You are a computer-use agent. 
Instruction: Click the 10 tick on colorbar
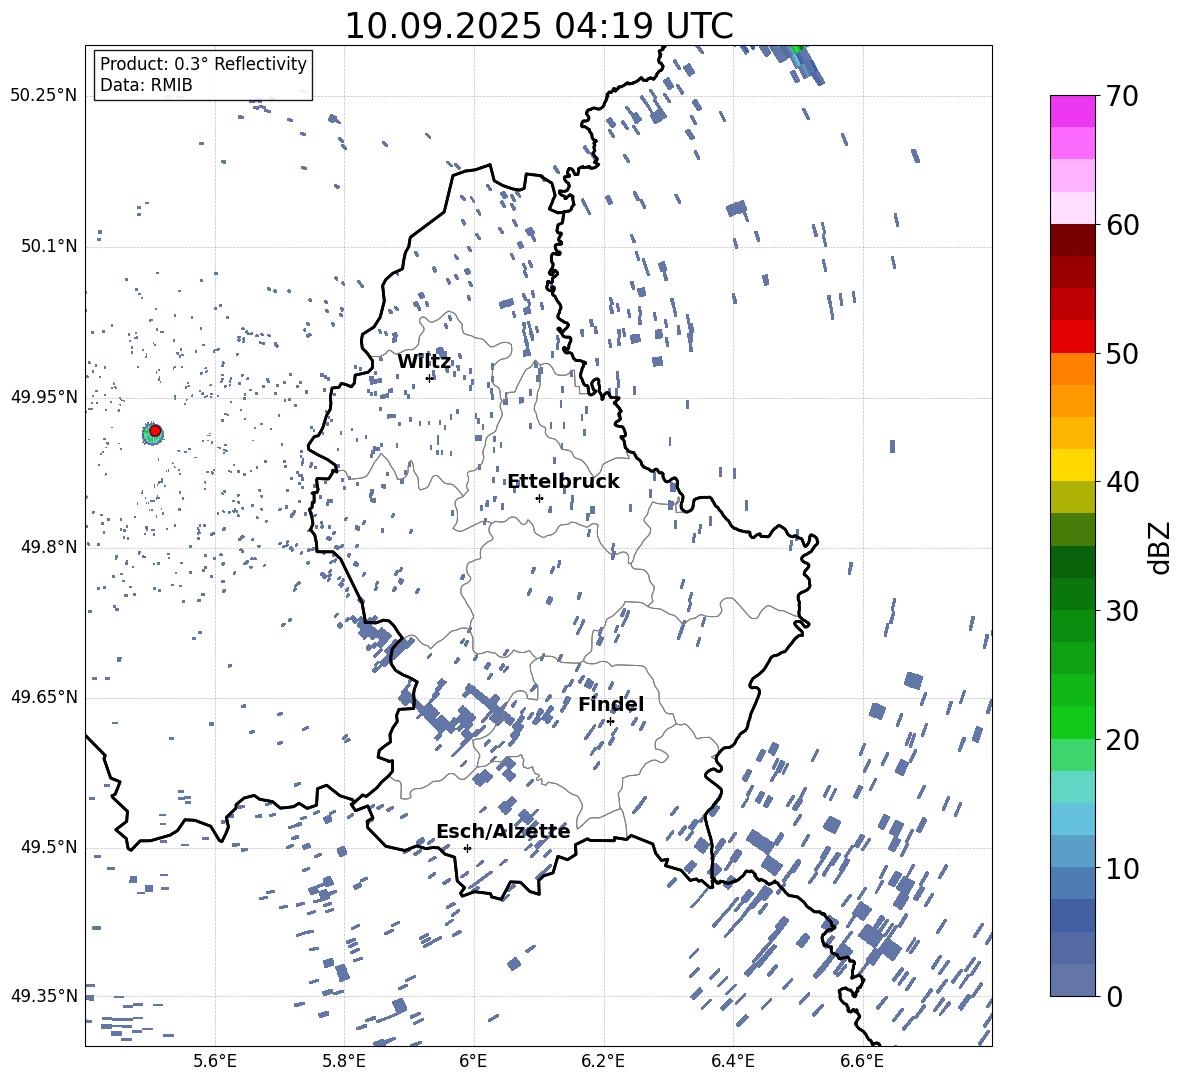click(1122, 868)
